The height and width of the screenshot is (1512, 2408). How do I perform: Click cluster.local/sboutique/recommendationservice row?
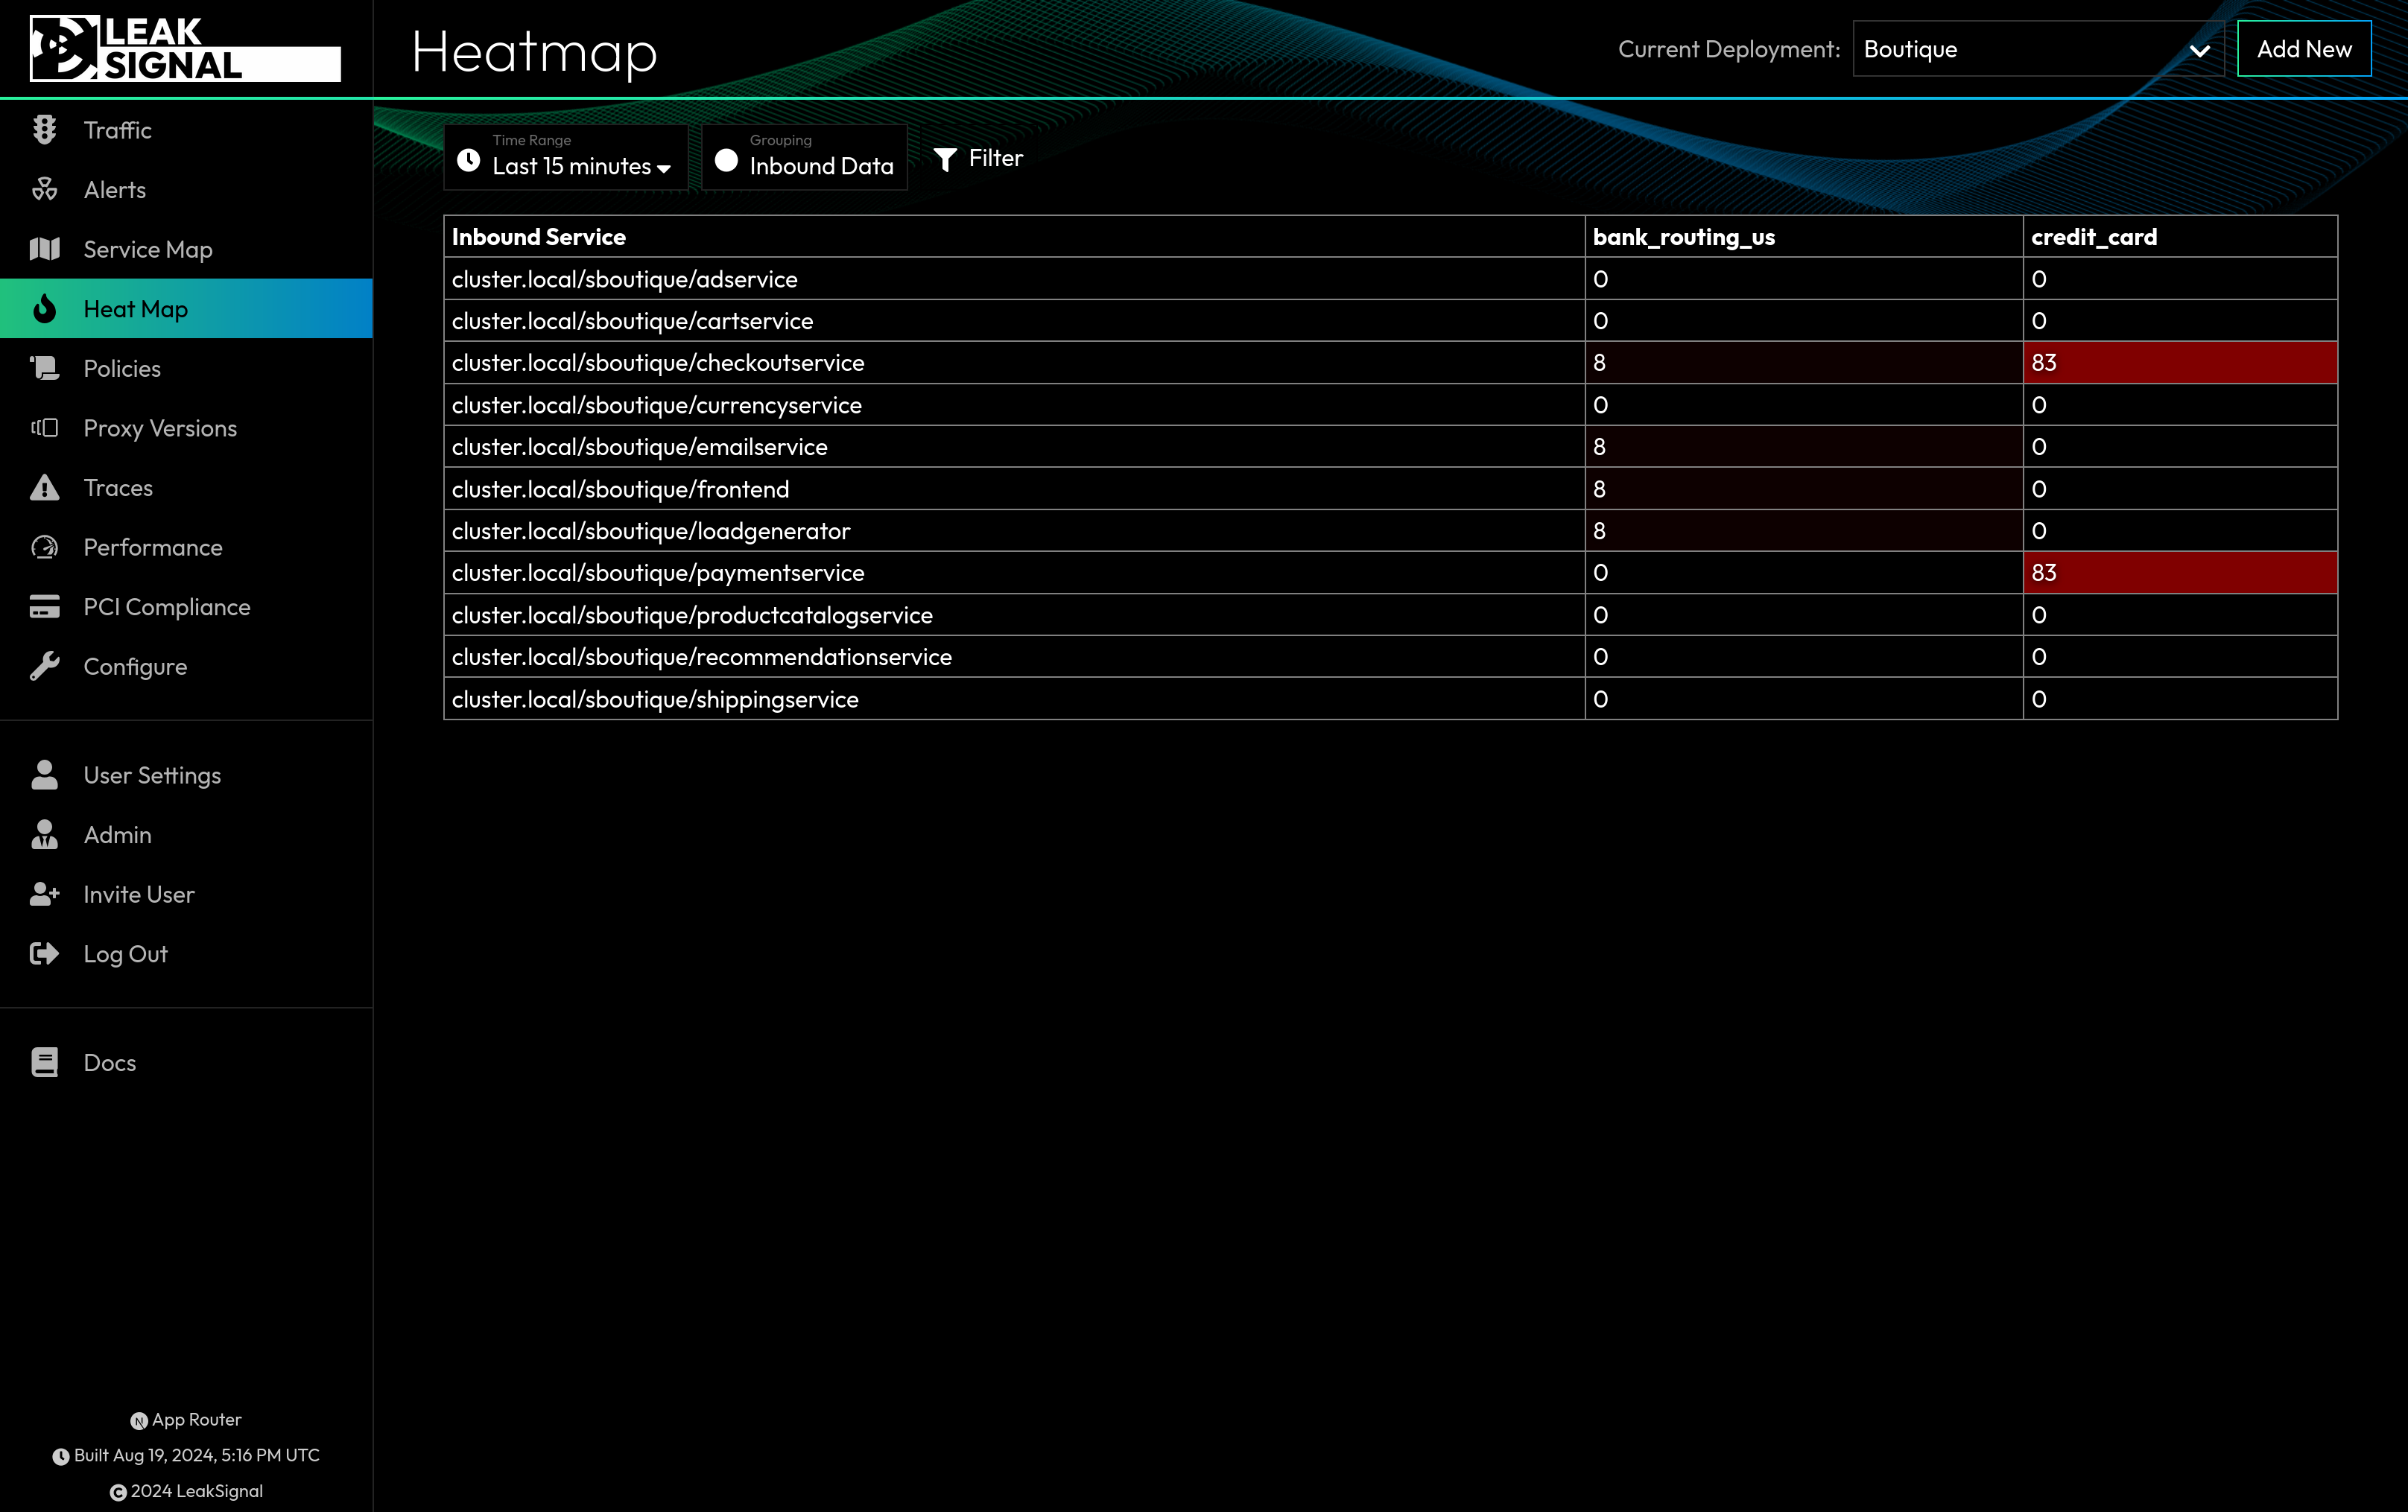tap(1390, 657)
